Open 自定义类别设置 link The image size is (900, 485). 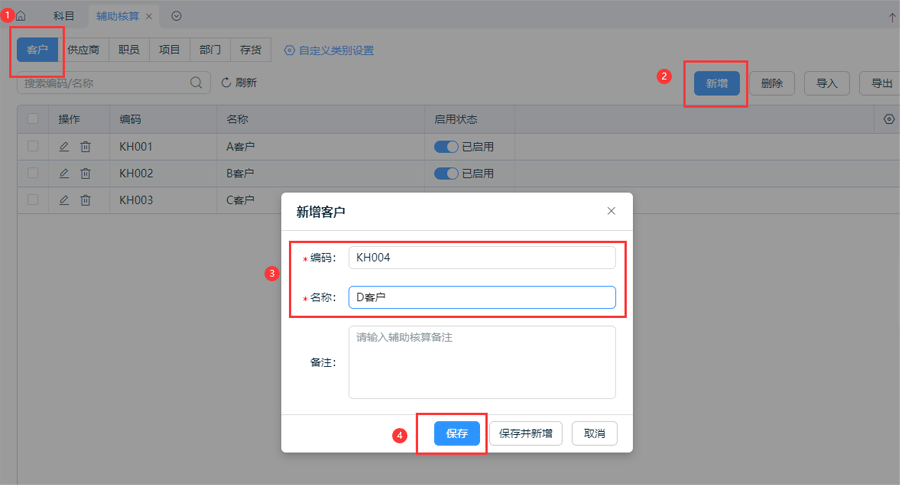click(x=329, y=50)
